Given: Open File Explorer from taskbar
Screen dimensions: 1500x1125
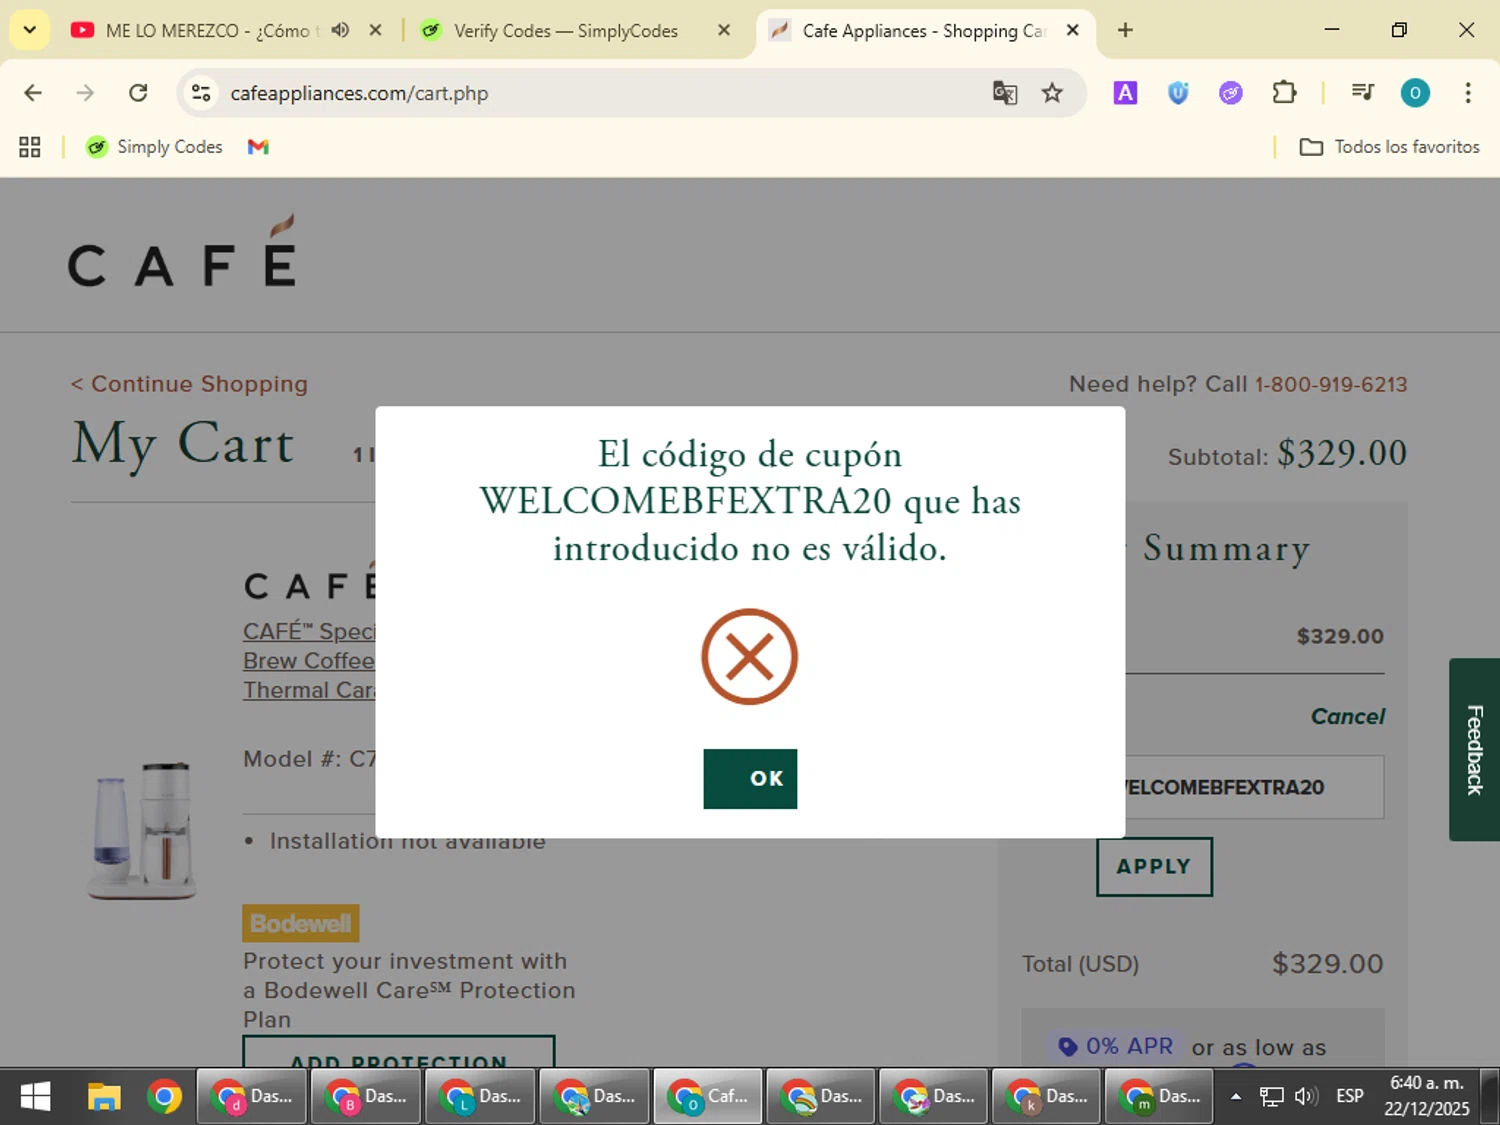Looking at the screenshot, I should pyautogui.click(x=104, y=1097).
